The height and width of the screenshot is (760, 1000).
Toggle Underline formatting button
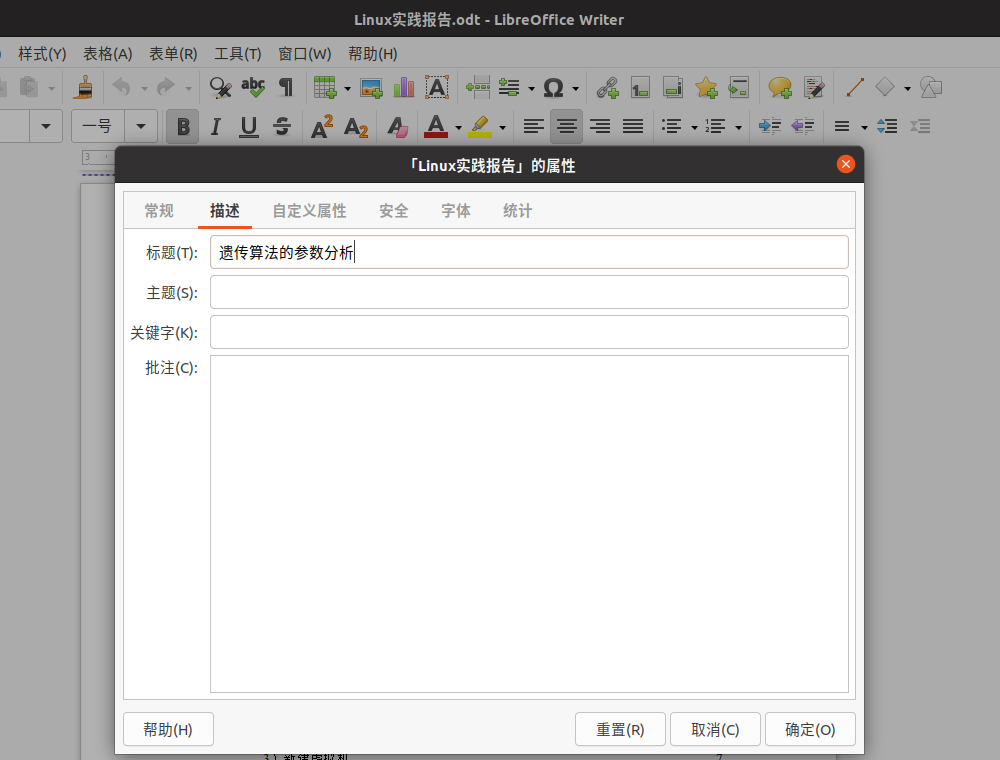tap(249, 127)
